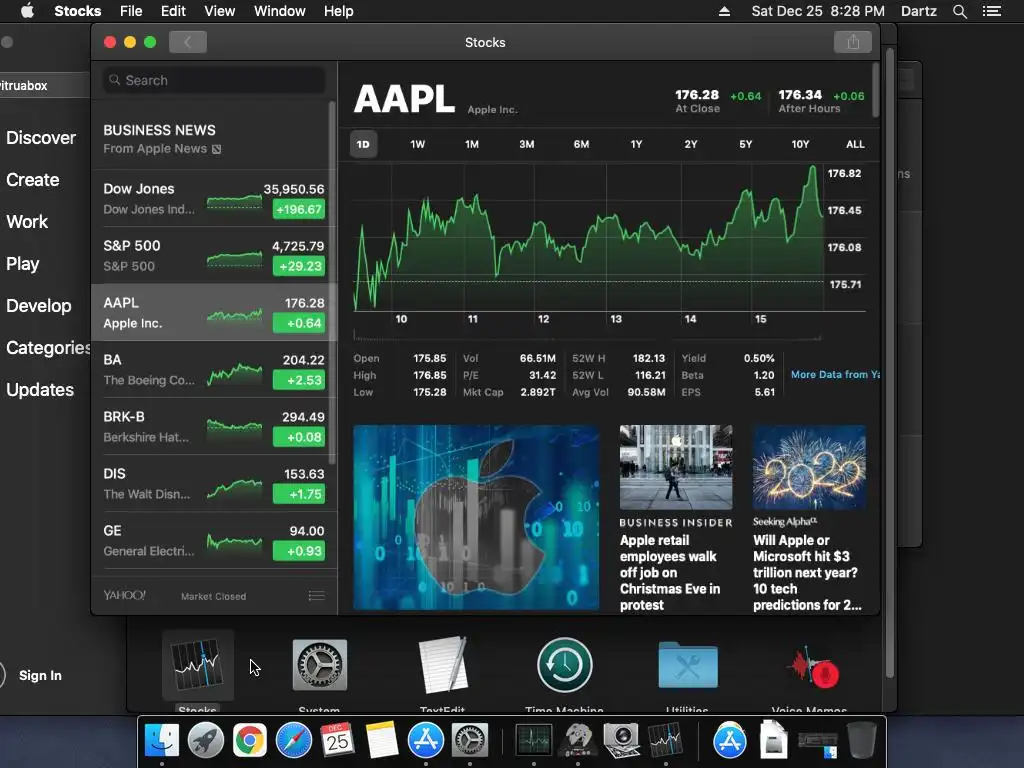Click in the Stocks Search field
Viewport: 1024px width, 768px height.
pos(214,80)
